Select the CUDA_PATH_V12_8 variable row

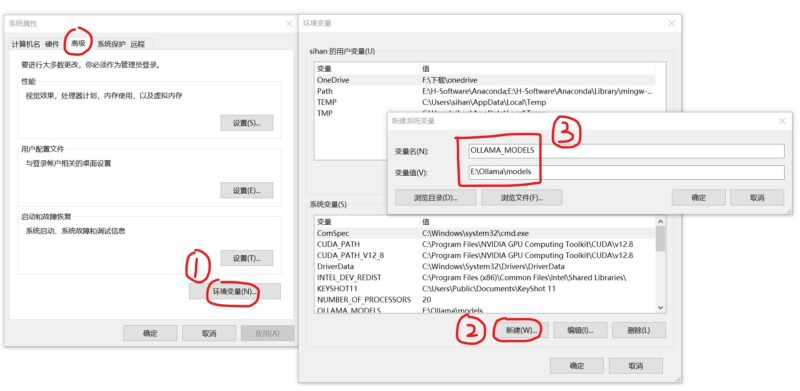[485, 255]
